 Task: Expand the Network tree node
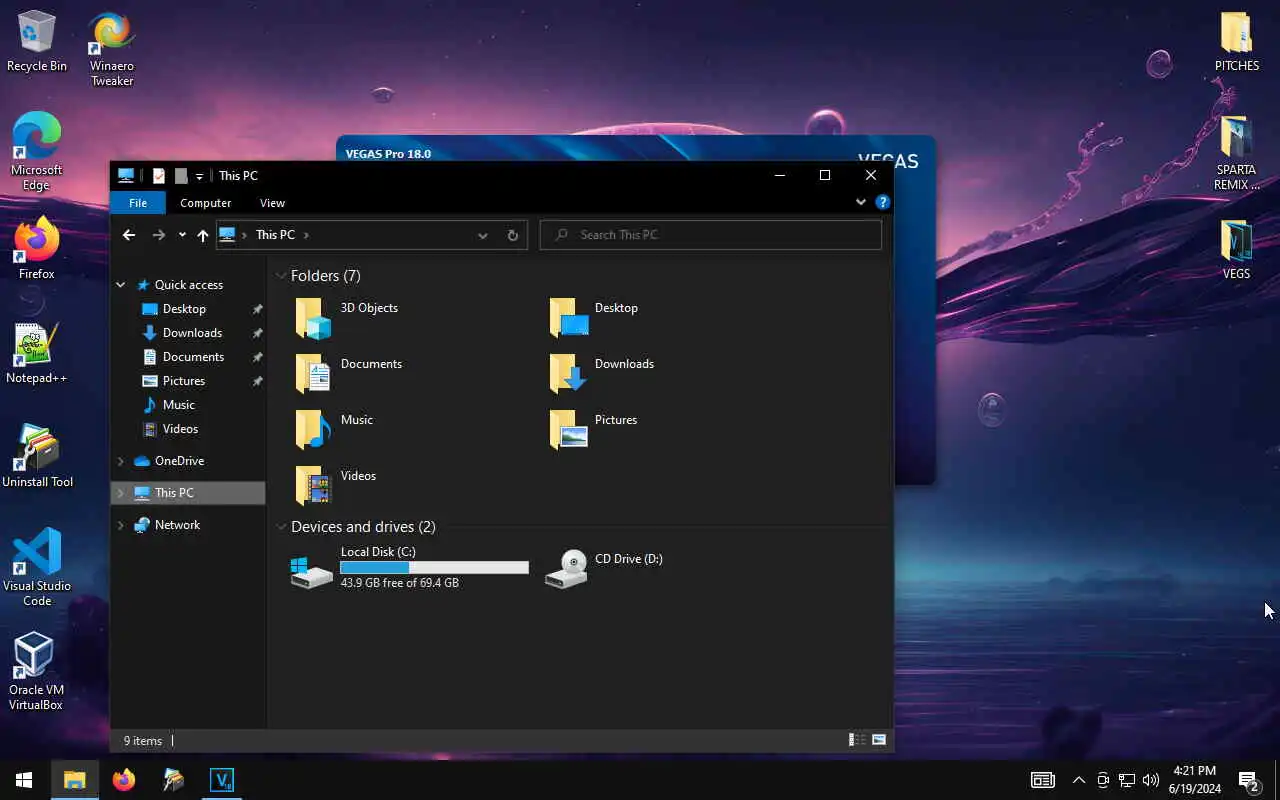[121, 525]
